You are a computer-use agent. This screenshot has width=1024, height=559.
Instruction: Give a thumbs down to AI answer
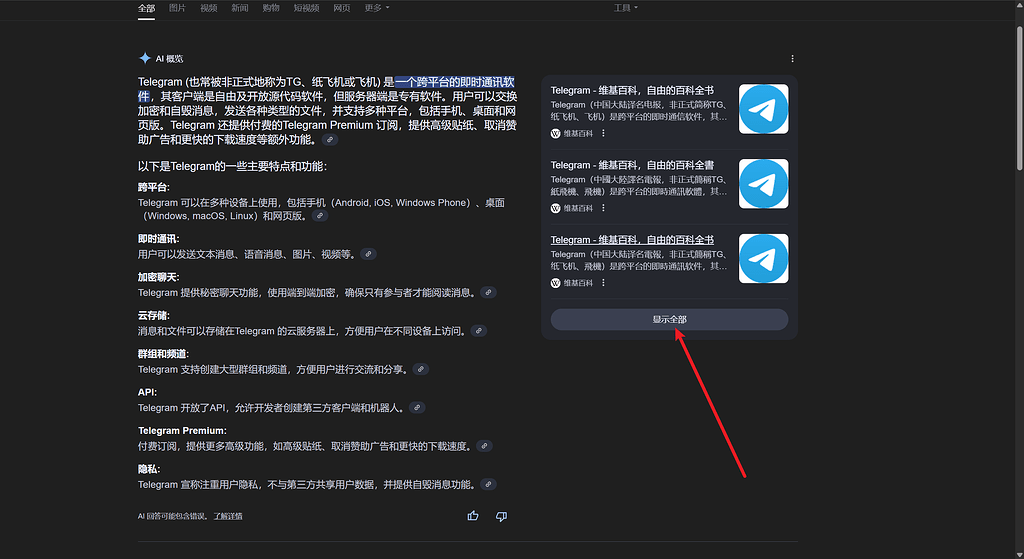[x=501, y=516]
